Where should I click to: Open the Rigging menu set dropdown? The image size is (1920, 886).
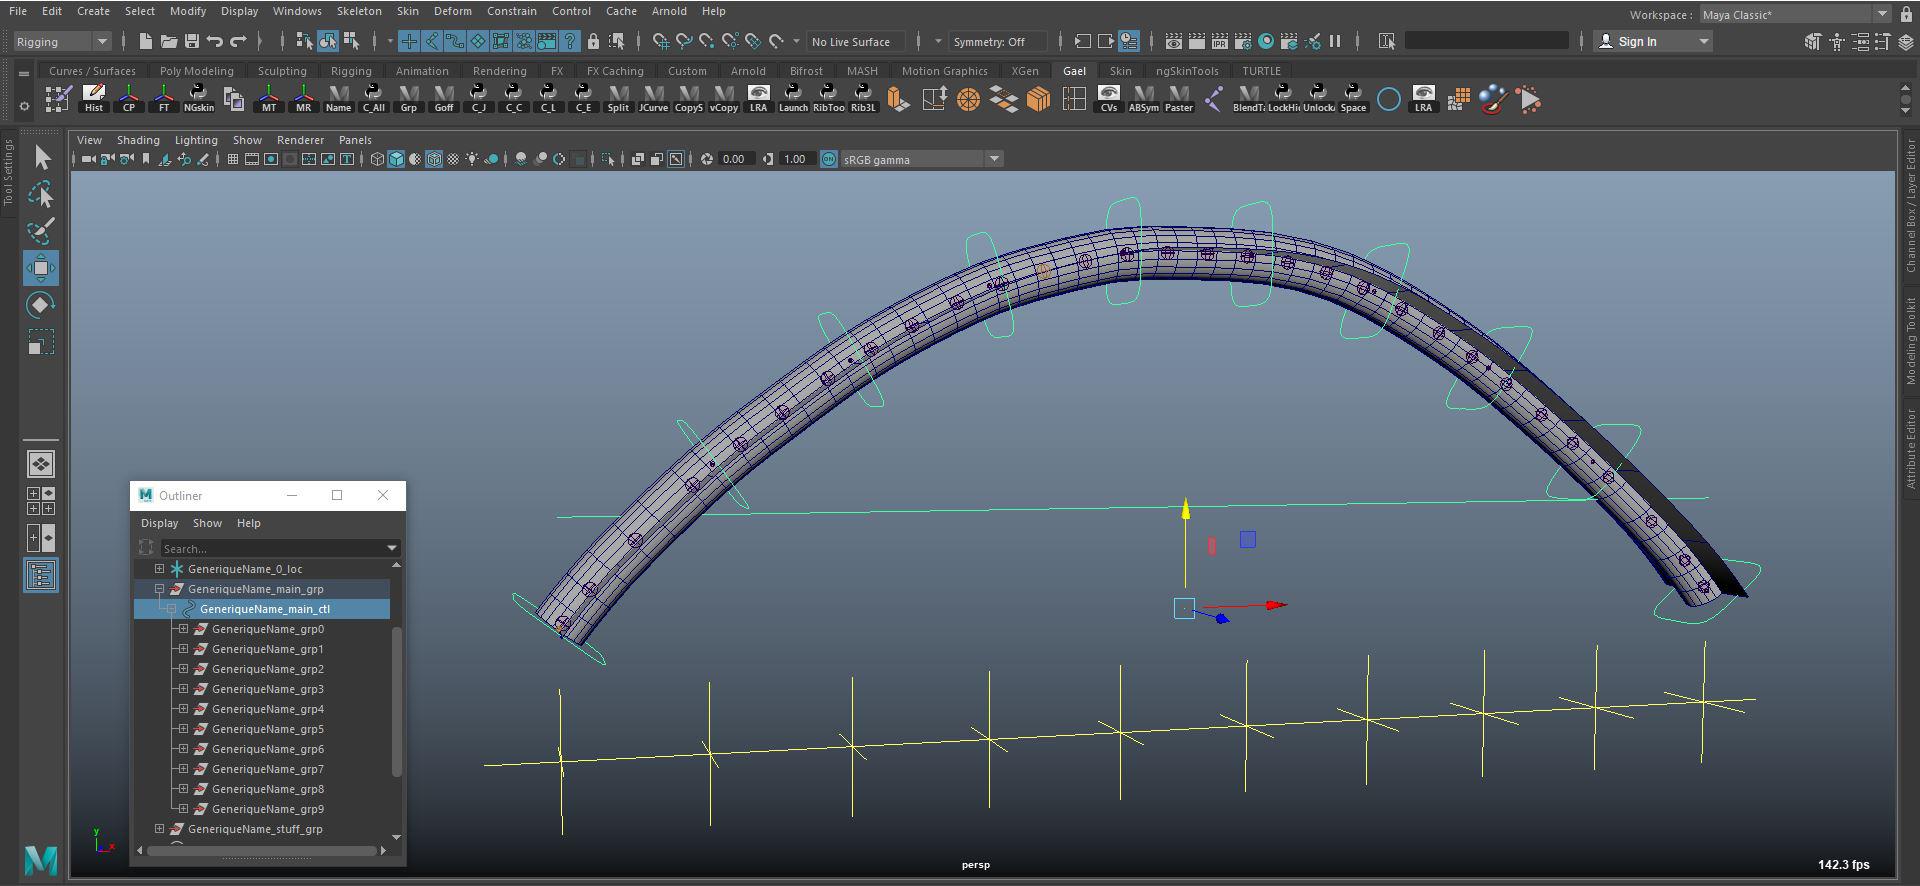(62, 41)
